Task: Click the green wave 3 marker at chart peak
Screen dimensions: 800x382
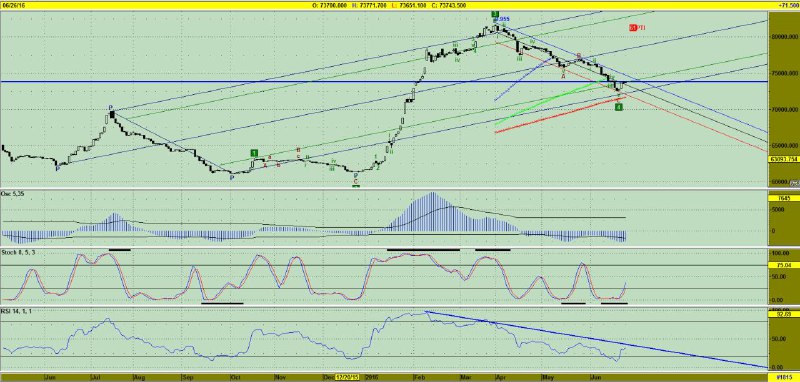Action: coord(494,14)
